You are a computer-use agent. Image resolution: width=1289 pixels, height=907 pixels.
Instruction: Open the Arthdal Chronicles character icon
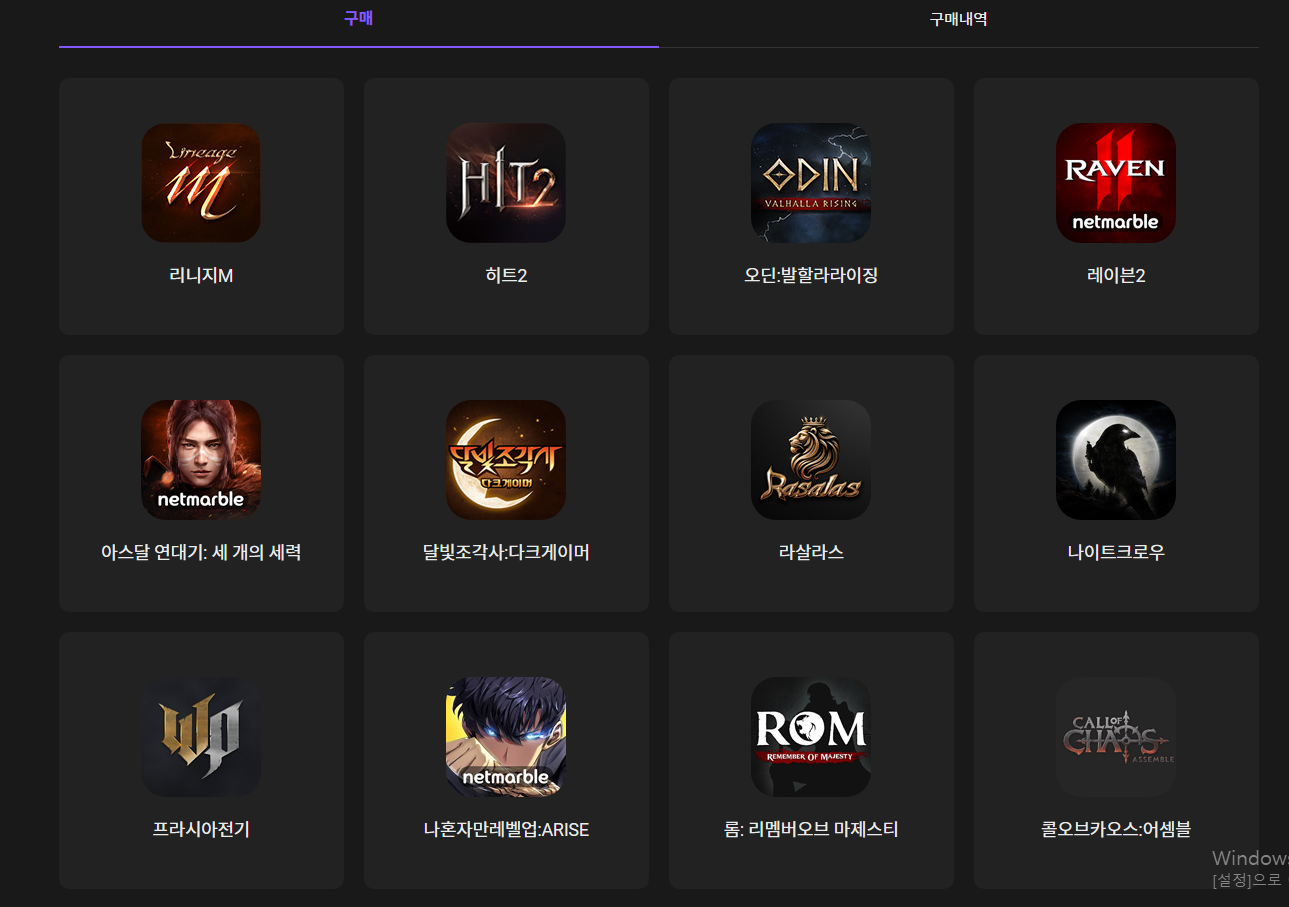tap(201, 460)
